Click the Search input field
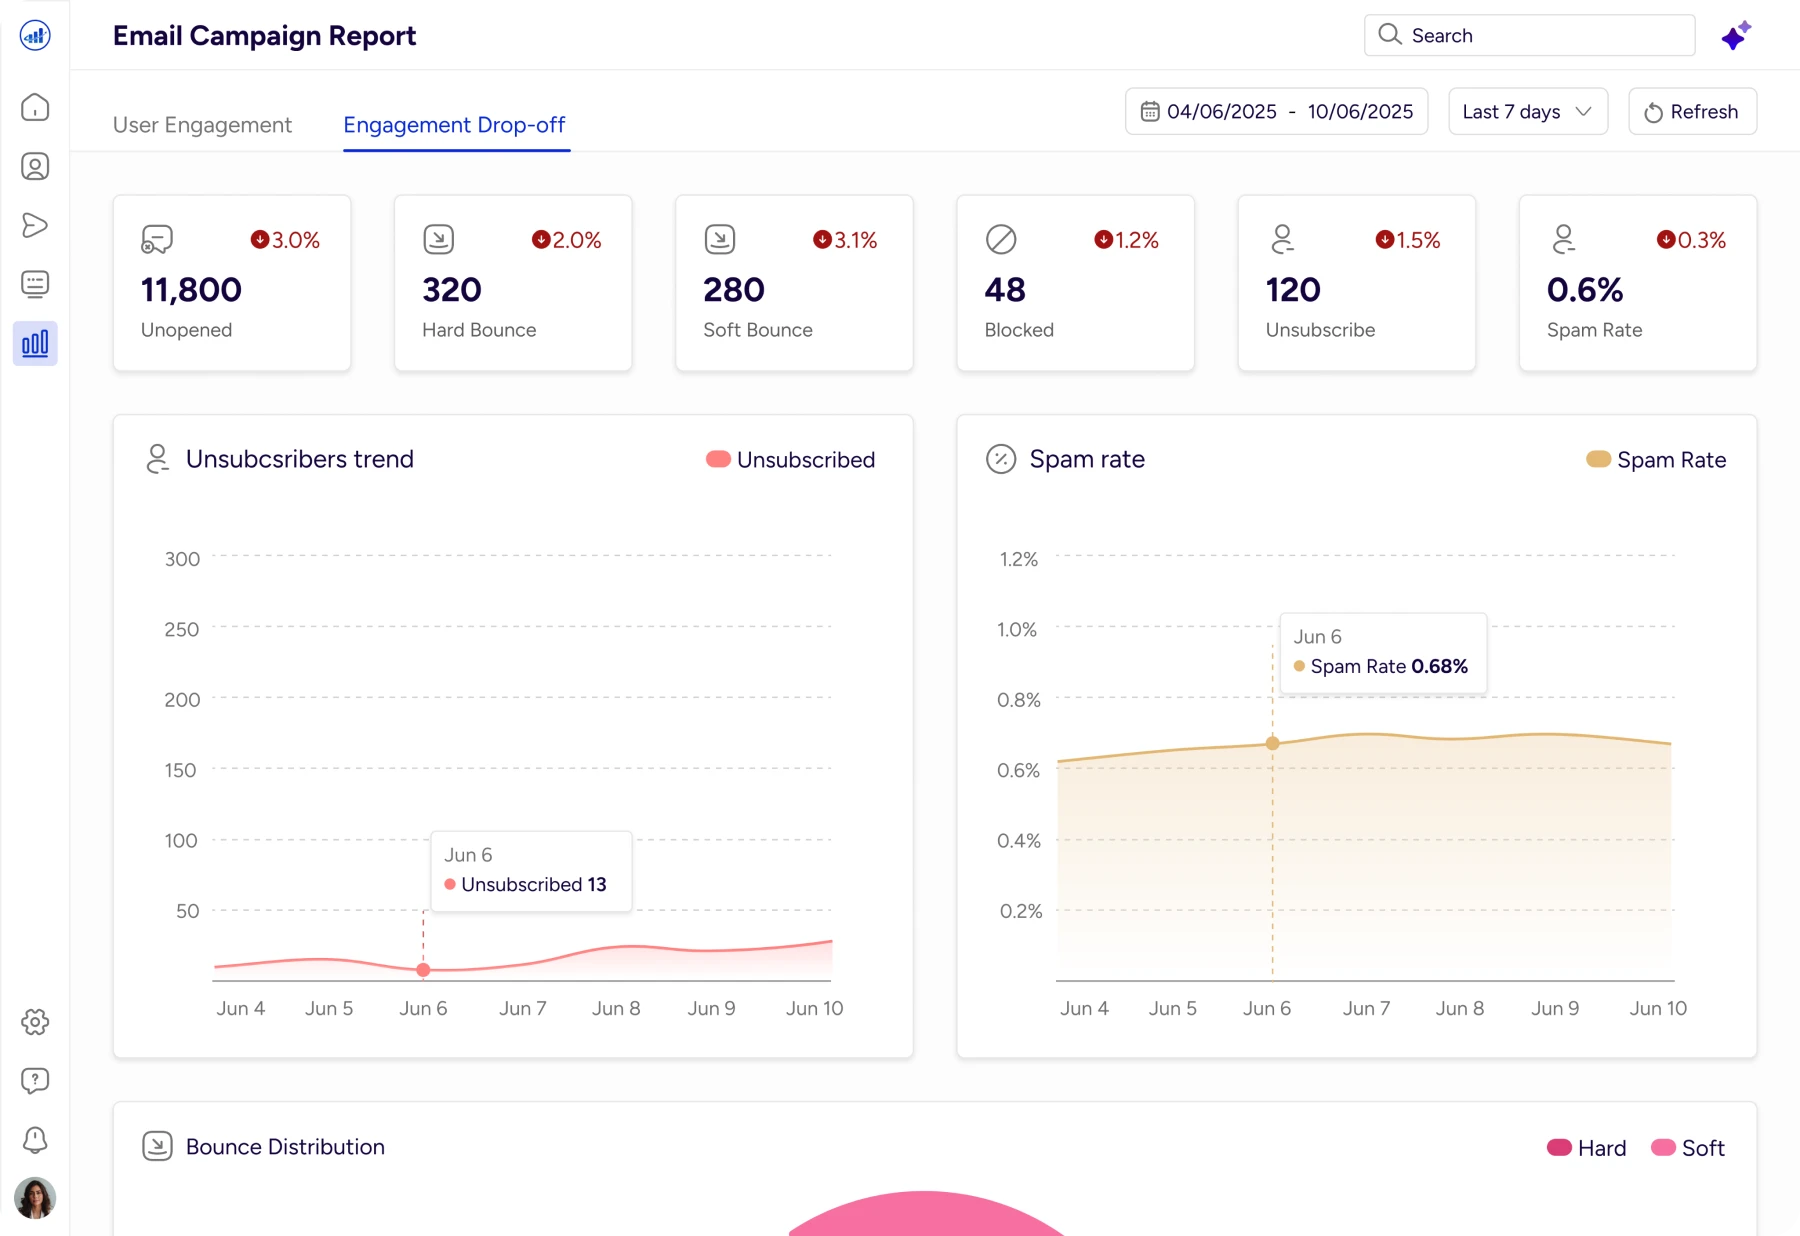 point(1530,36)
